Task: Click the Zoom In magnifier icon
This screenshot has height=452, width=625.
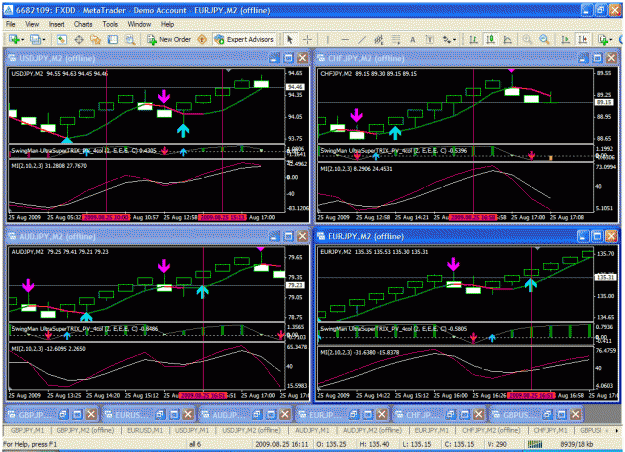Action: tap(527, 39)
